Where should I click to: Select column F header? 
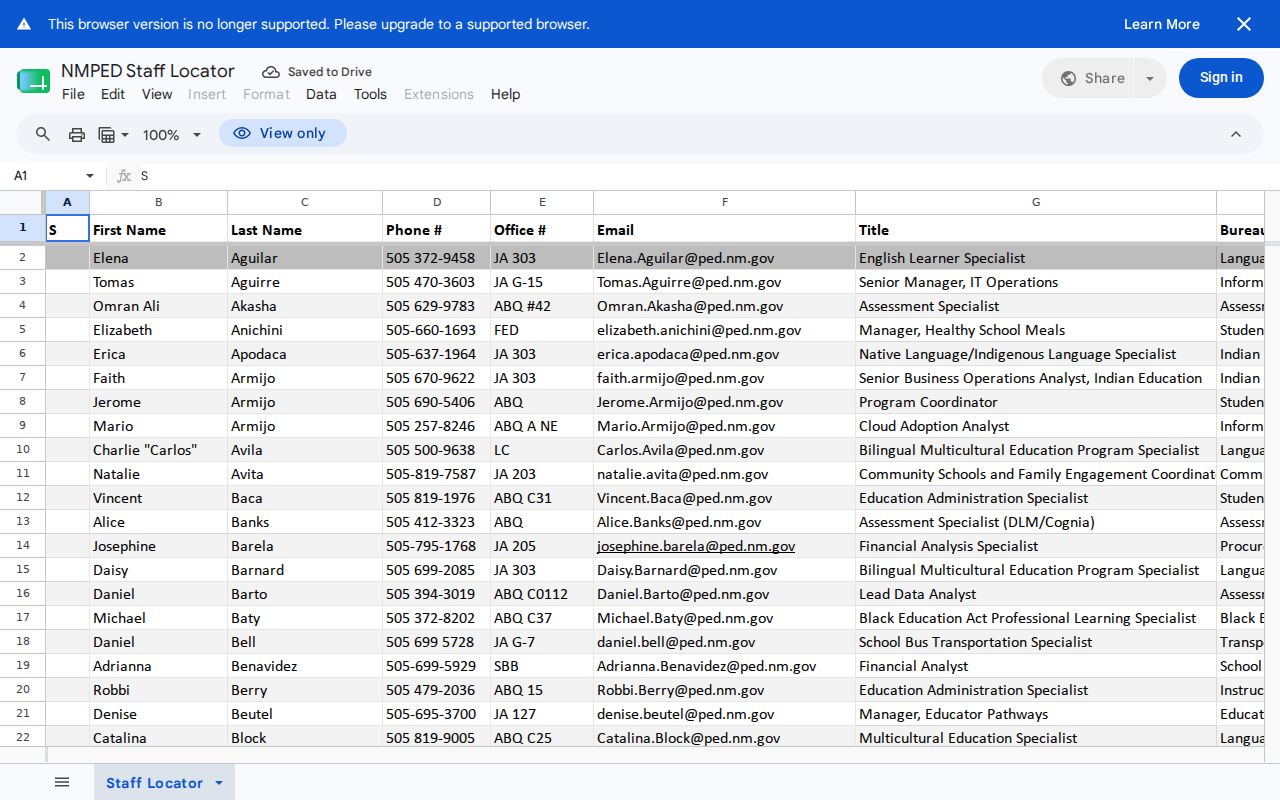pos(724,202)
